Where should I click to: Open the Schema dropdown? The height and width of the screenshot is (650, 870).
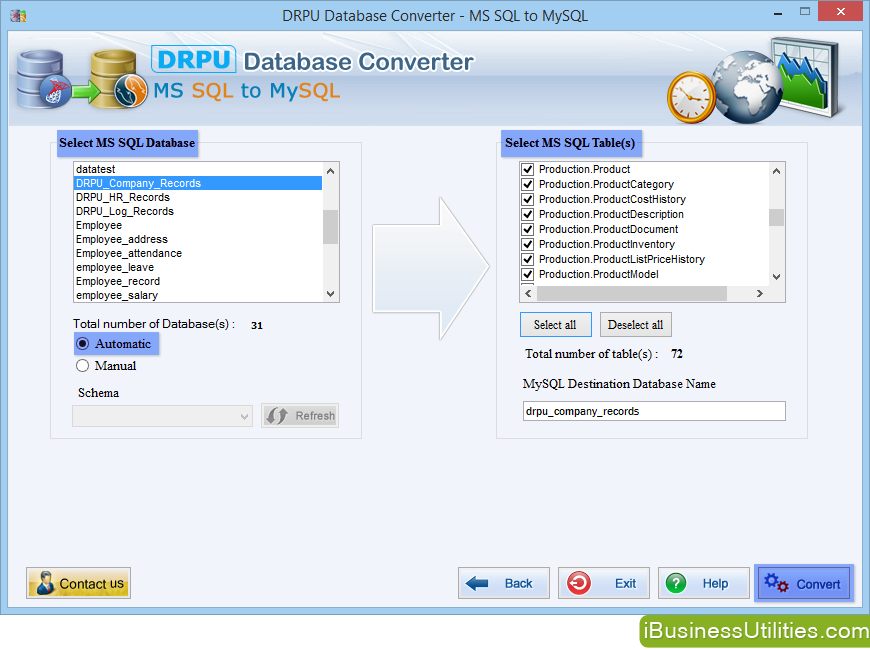click(162, 416)
